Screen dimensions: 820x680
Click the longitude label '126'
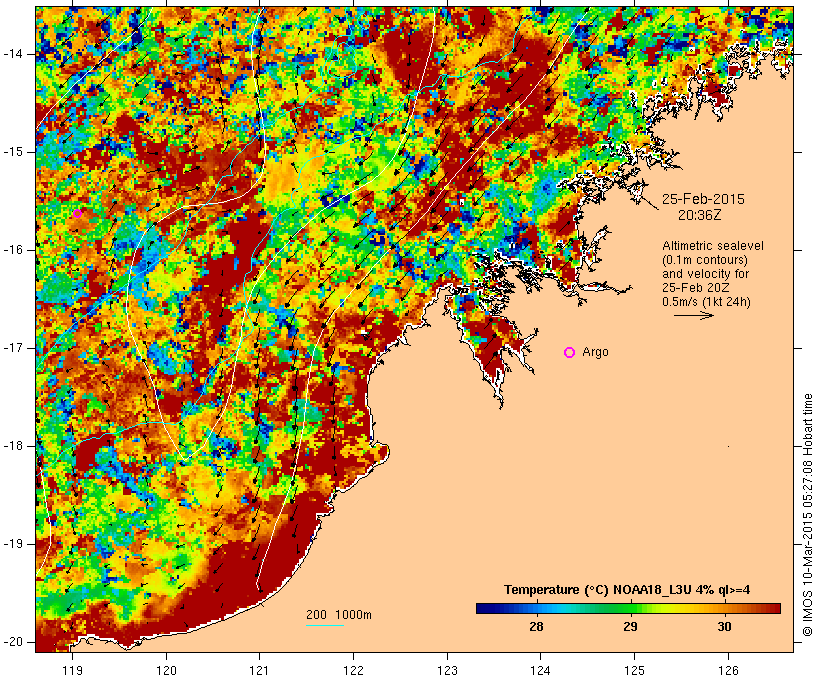coord(728,670)
